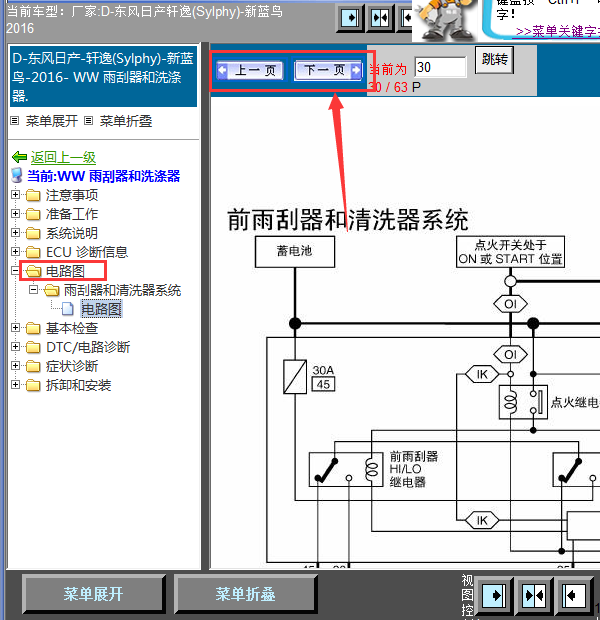Click 拆卸和安装 folder icon

[33, 385]
